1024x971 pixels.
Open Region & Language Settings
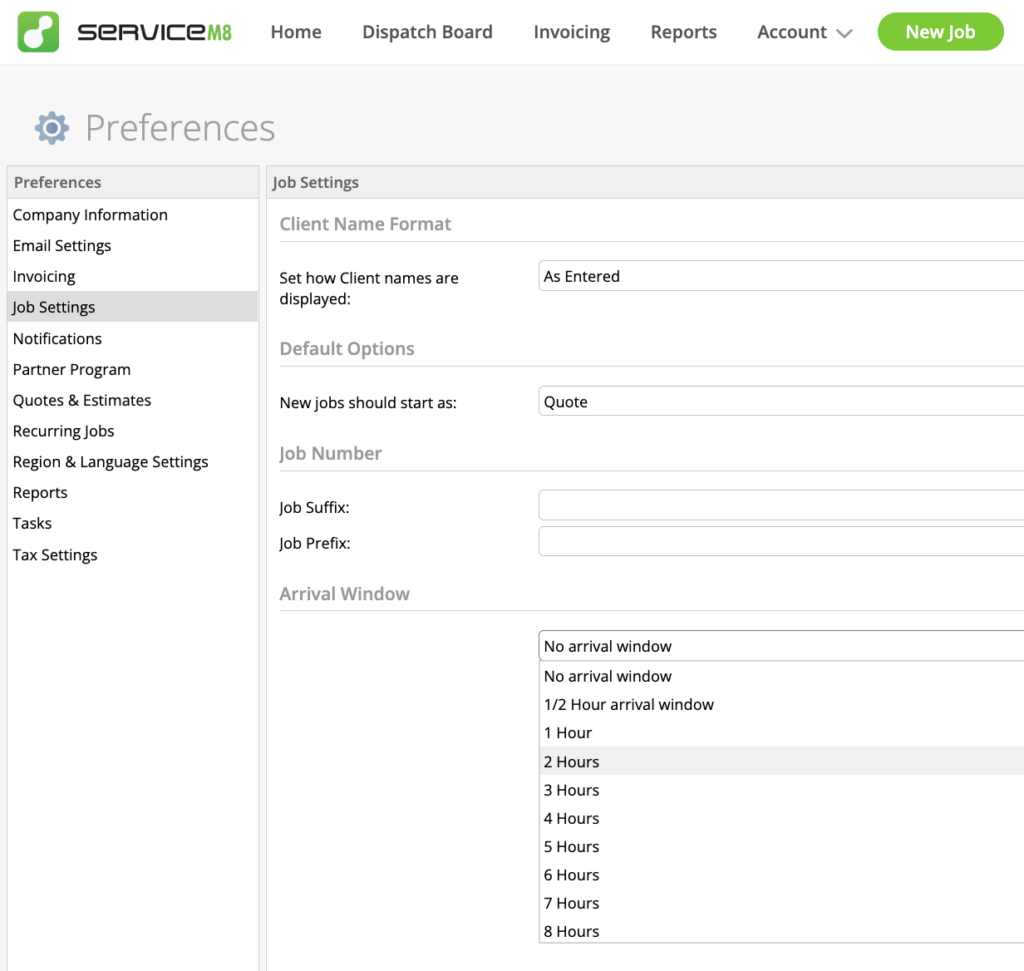coord(110,462)
